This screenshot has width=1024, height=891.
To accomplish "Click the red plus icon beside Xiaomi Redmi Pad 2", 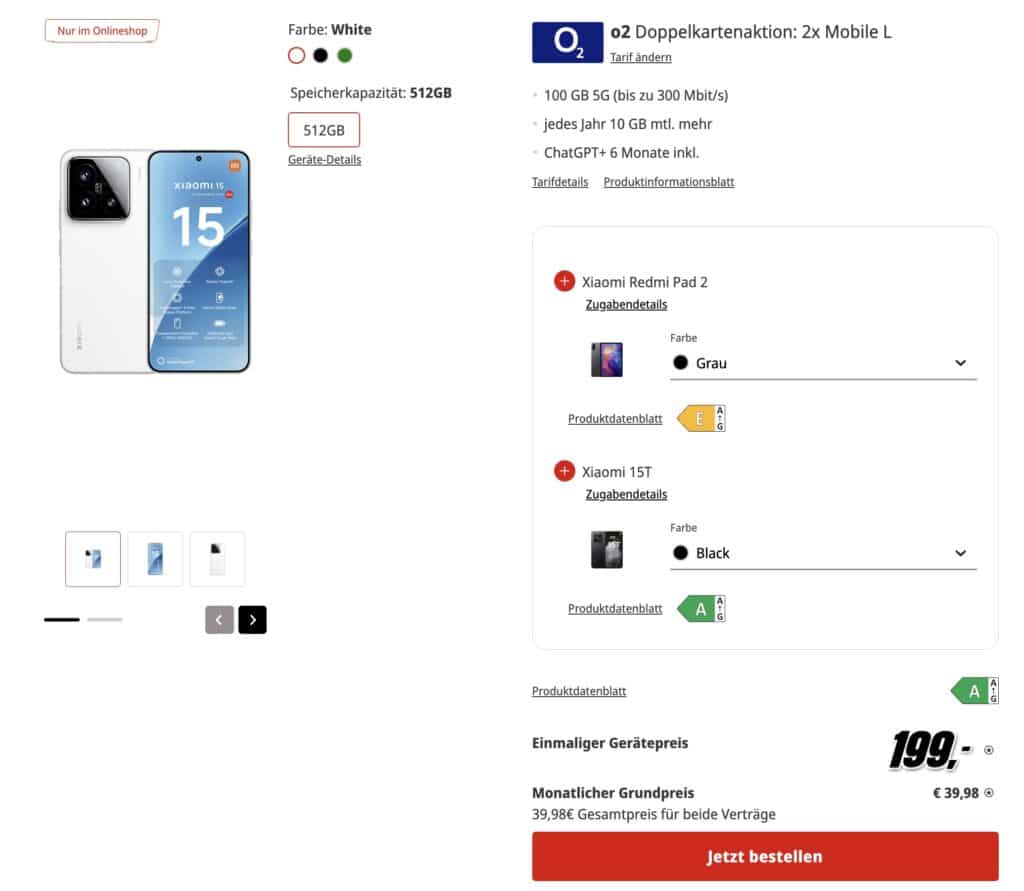I will [x=564, y=281].
